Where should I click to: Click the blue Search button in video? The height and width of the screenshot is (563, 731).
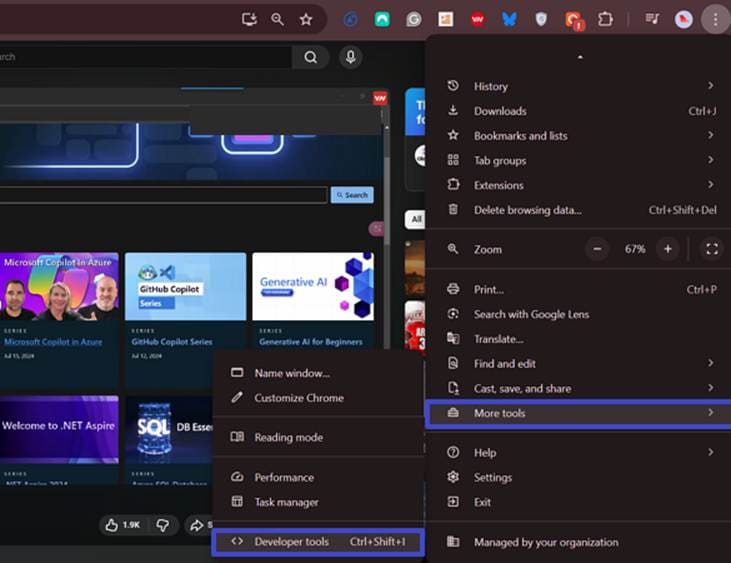[352, 195]
